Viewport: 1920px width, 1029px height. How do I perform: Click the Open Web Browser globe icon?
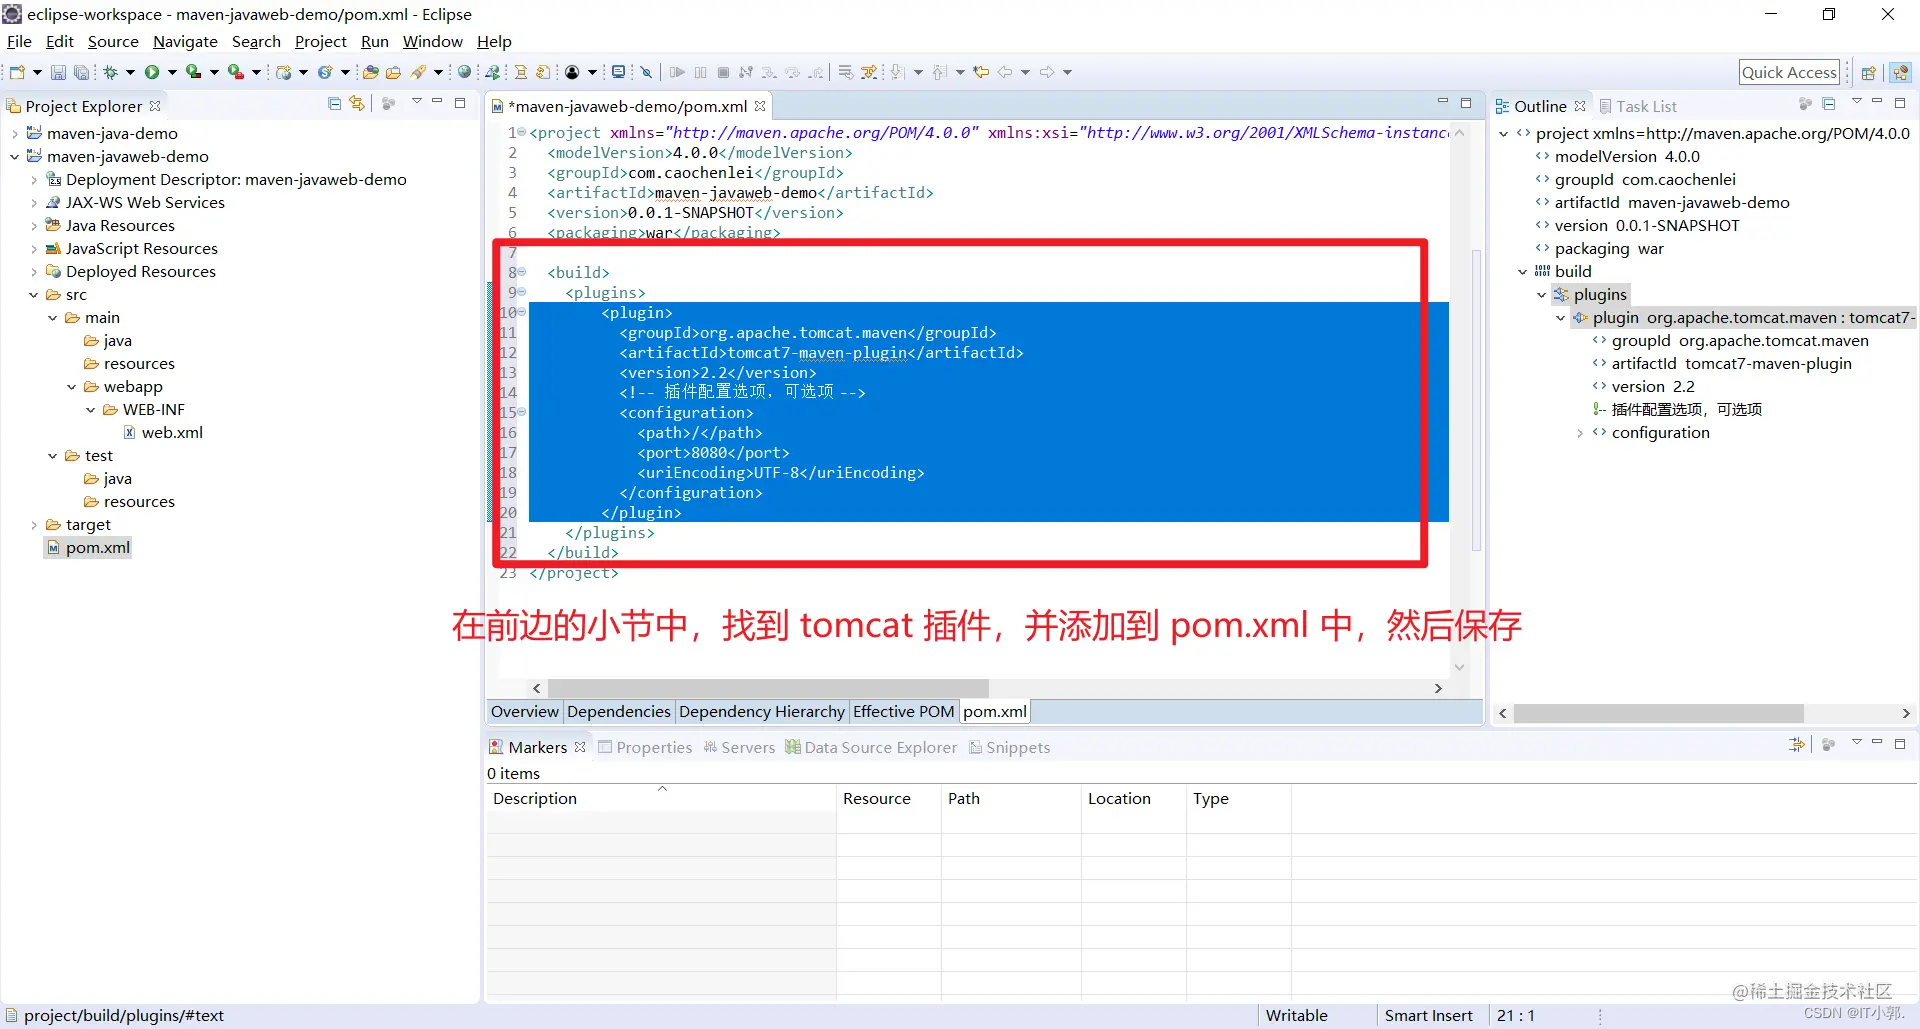click(x=464, y=72)
